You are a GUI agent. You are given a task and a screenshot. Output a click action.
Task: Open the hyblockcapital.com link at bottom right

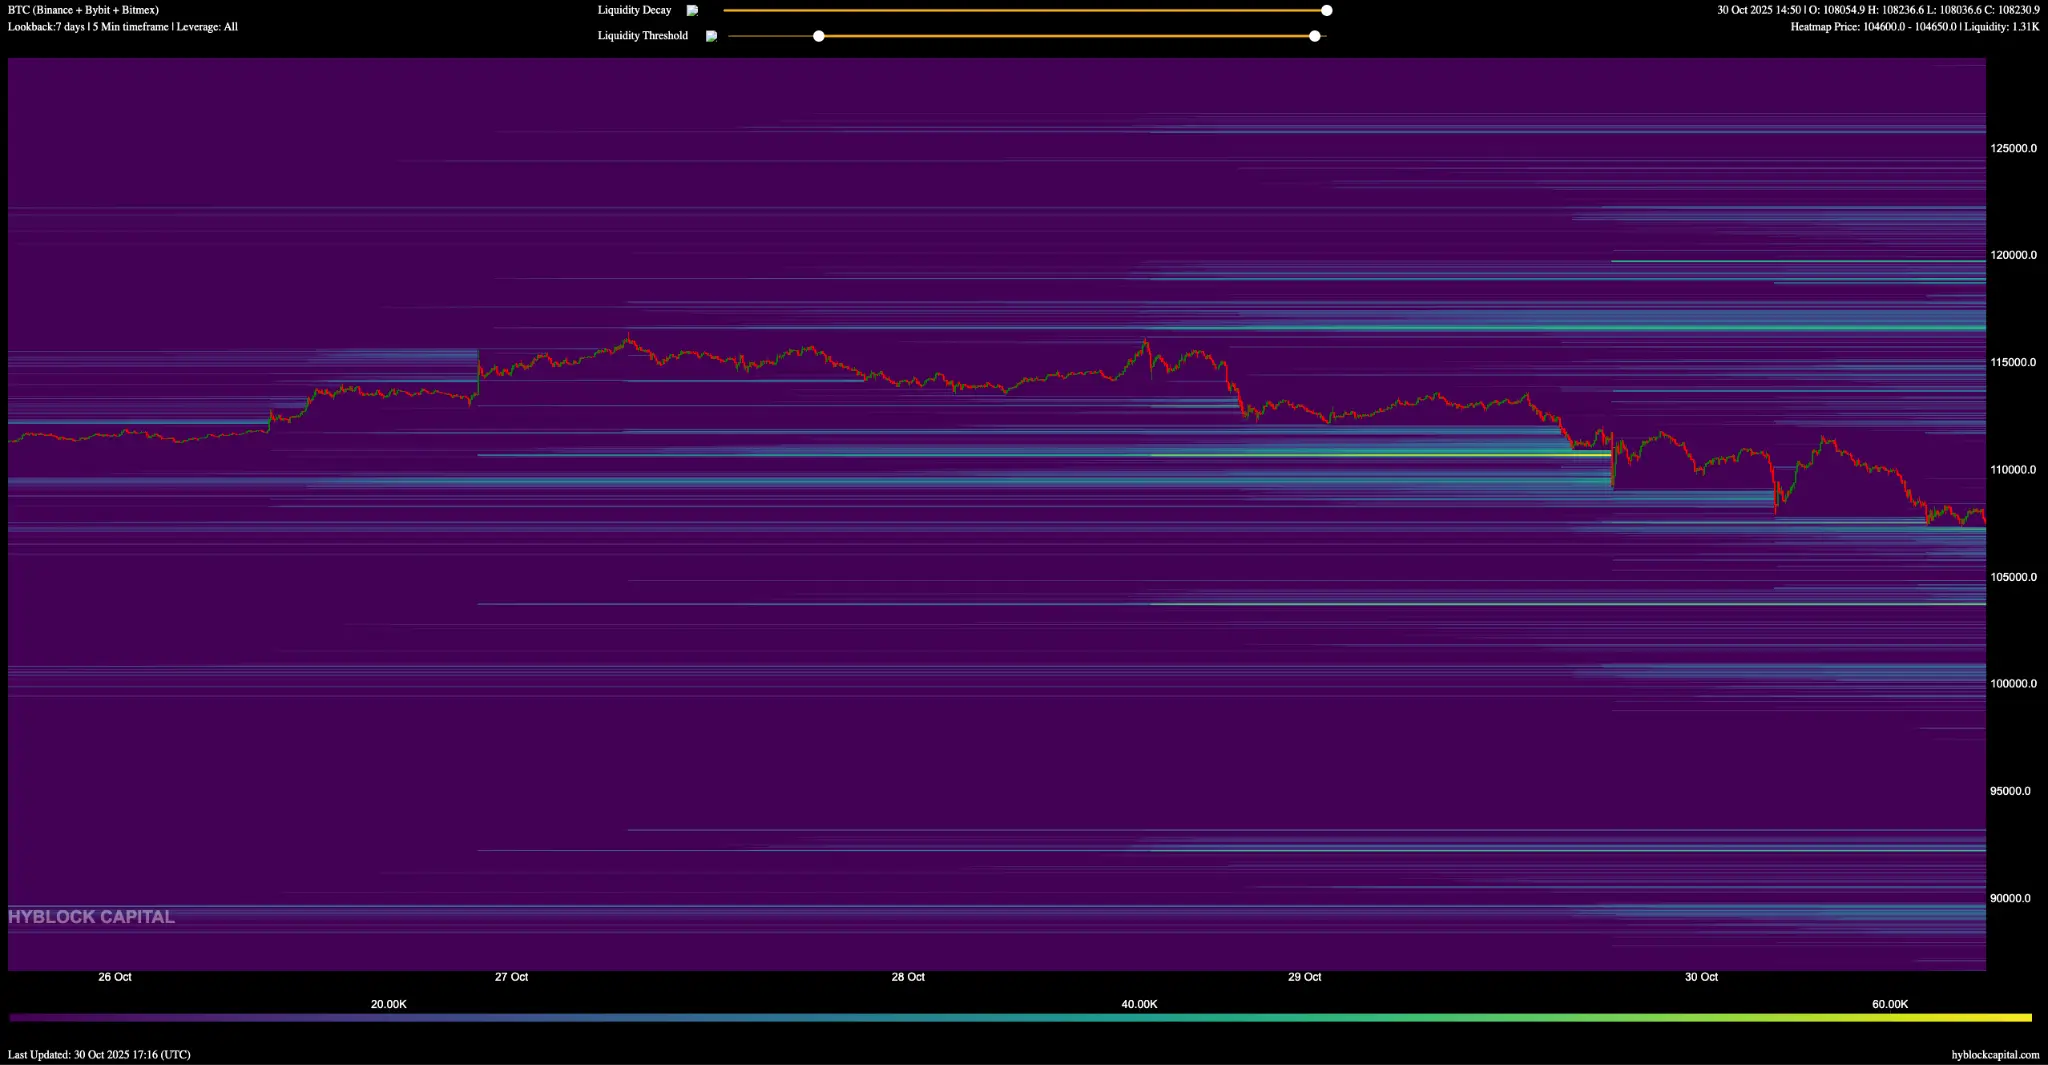(1995, 1054)
